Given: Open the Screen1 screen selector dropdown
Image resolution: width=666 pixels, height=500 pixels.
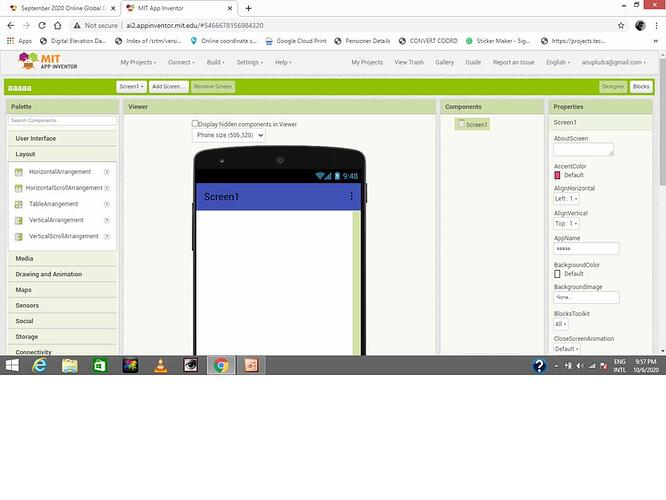Looking at the screenshot, I should (x=131, y=87).
